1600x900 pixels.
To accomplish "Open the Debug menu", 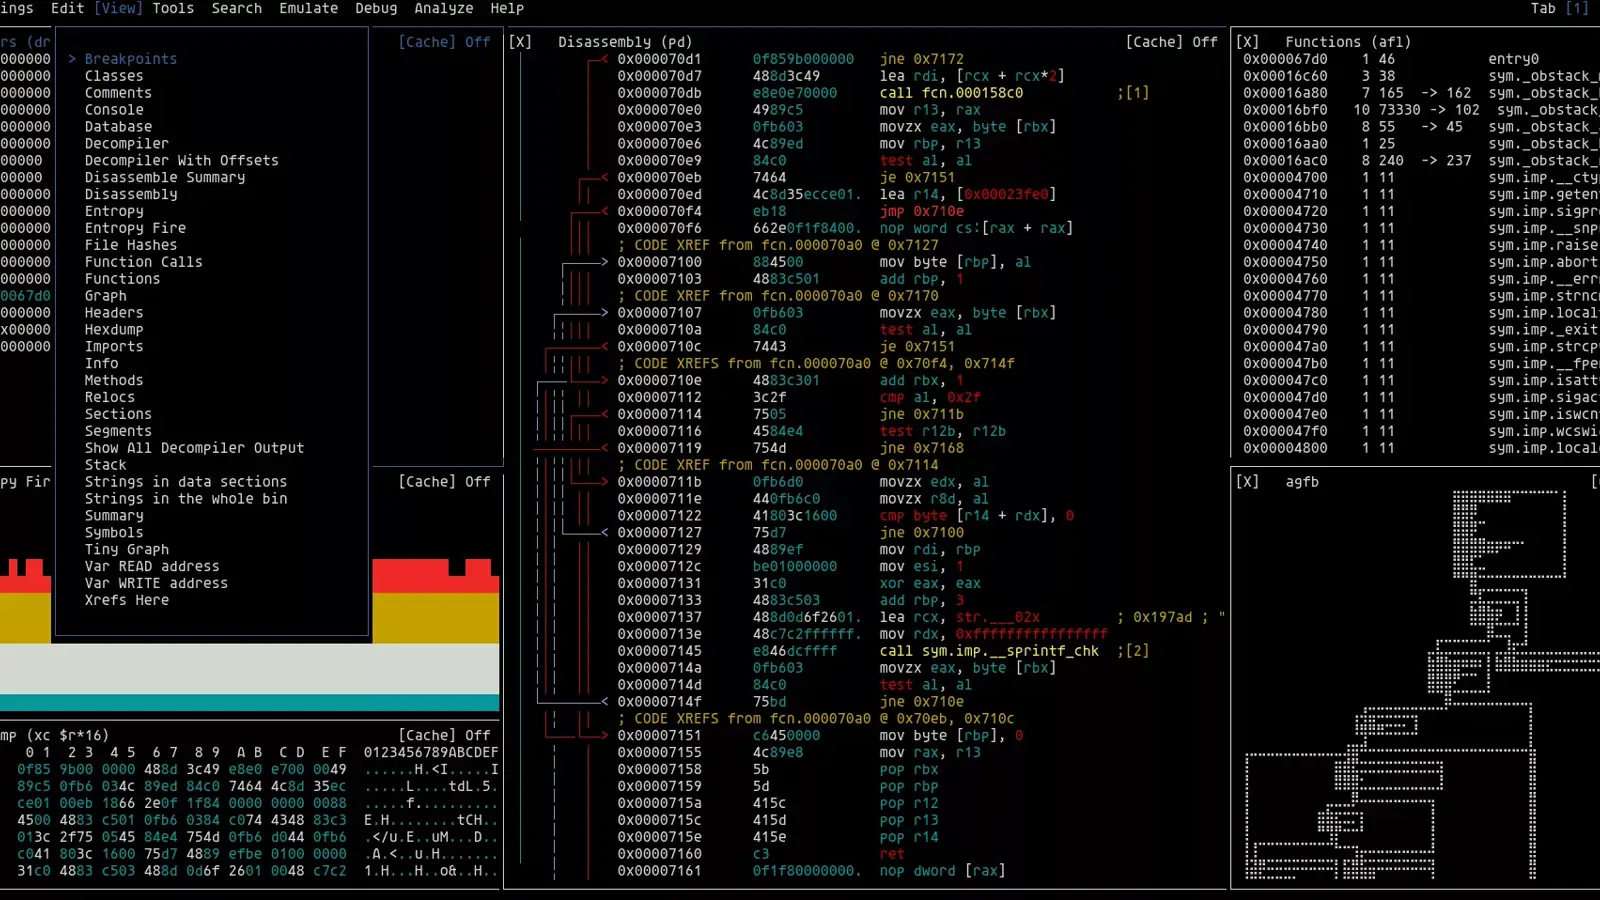I will click(x=376, y=8).
